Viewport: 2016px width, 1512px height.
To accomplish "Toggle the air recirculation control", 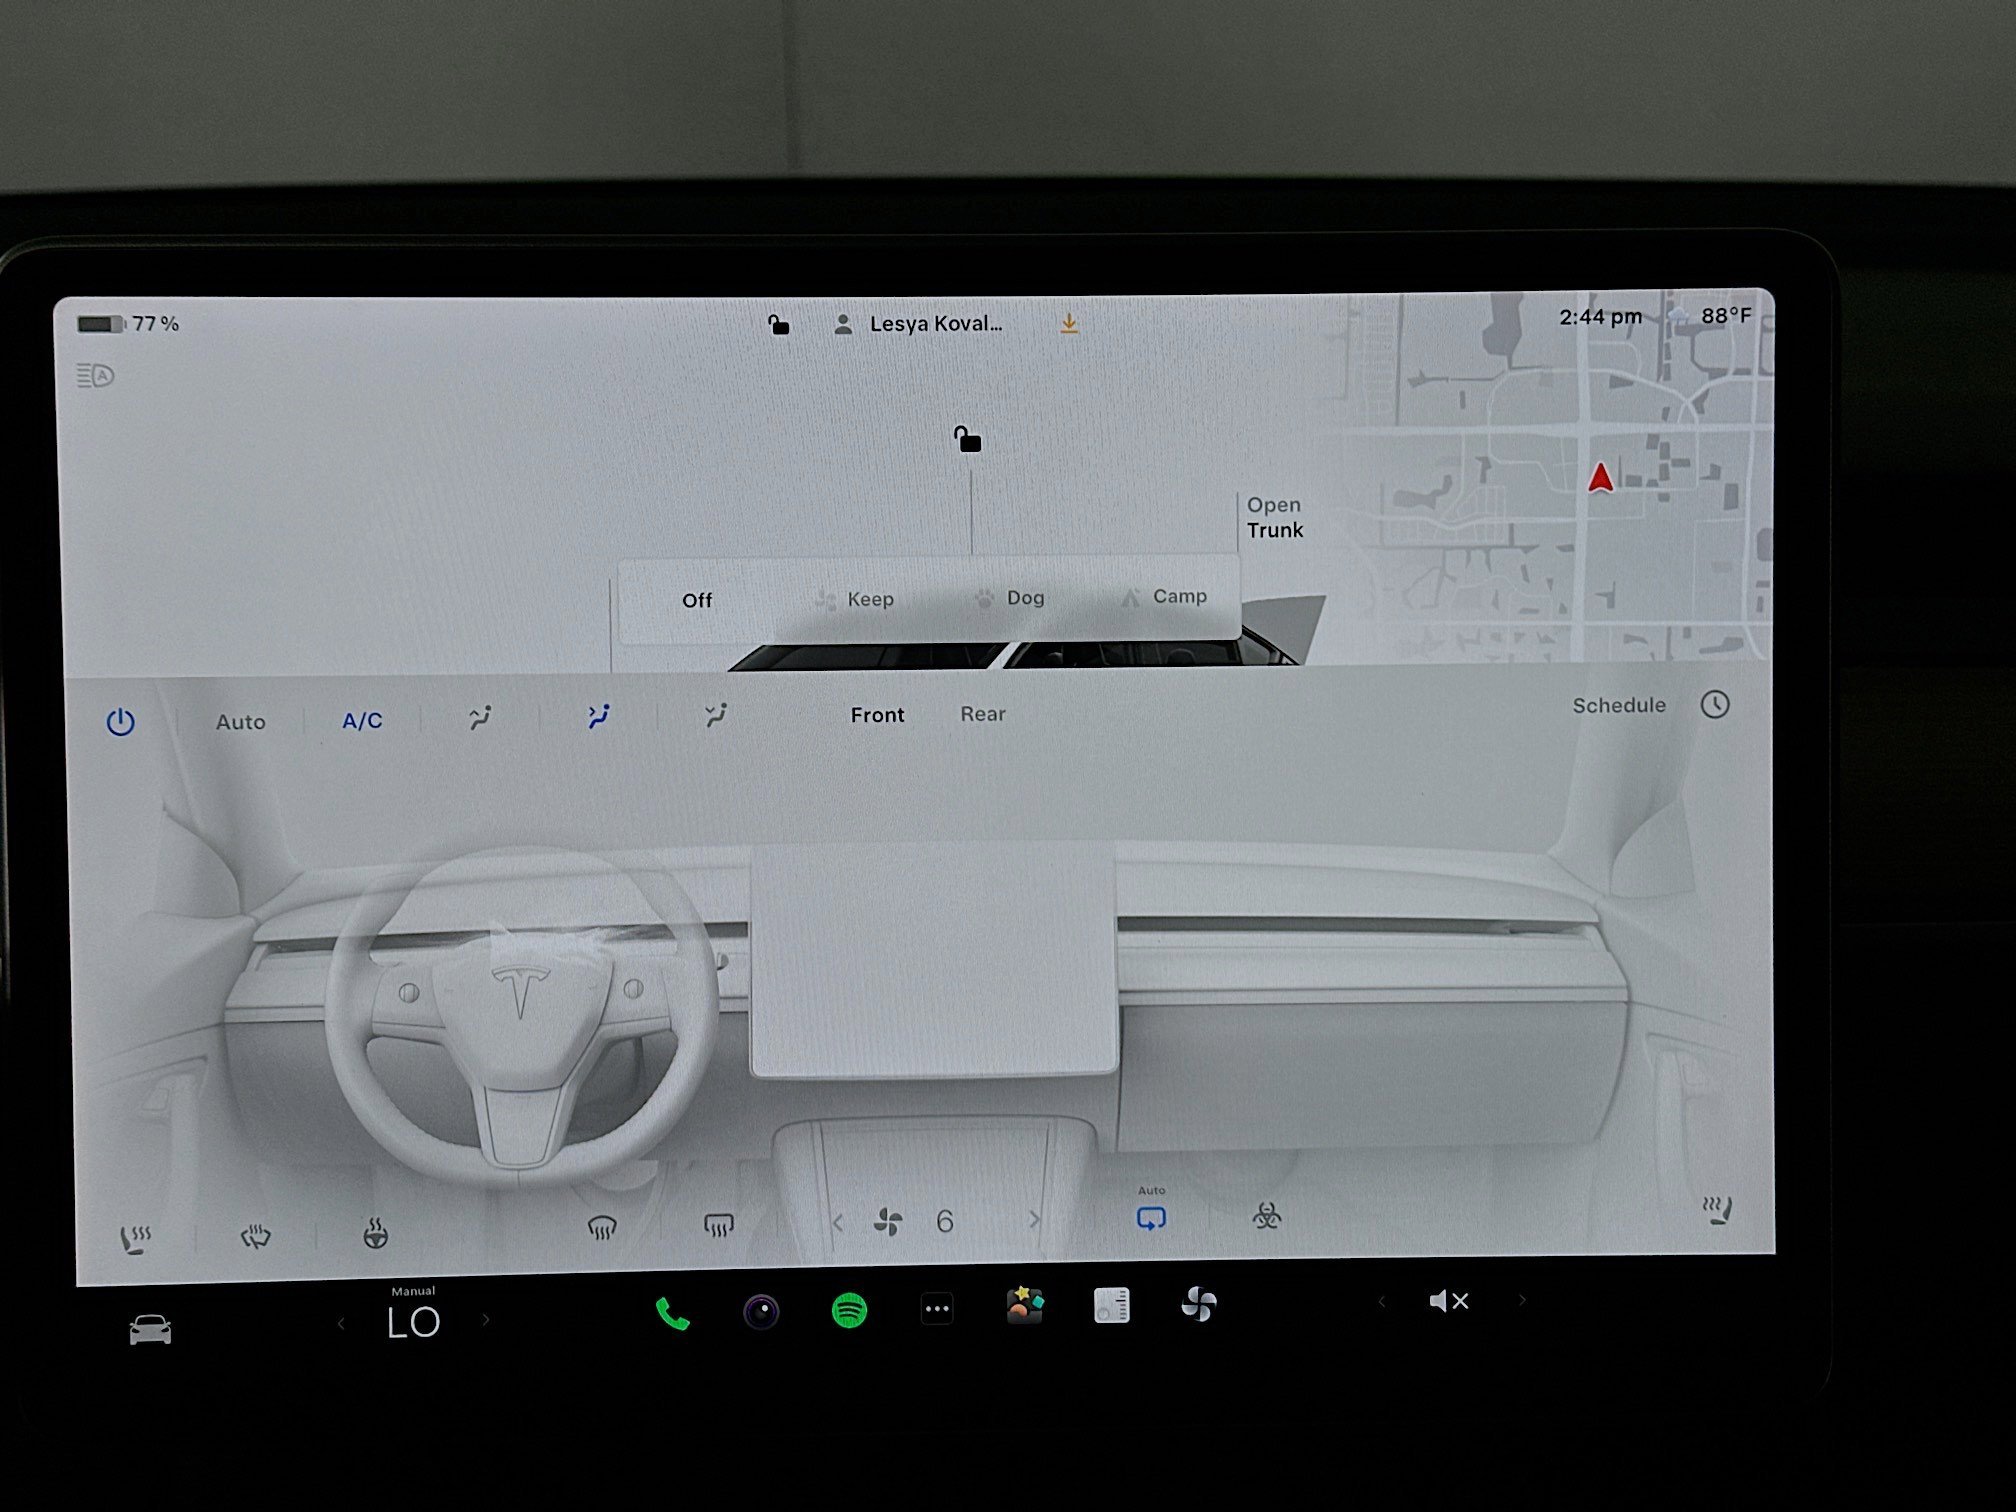I will (x=1152, y=1218).
